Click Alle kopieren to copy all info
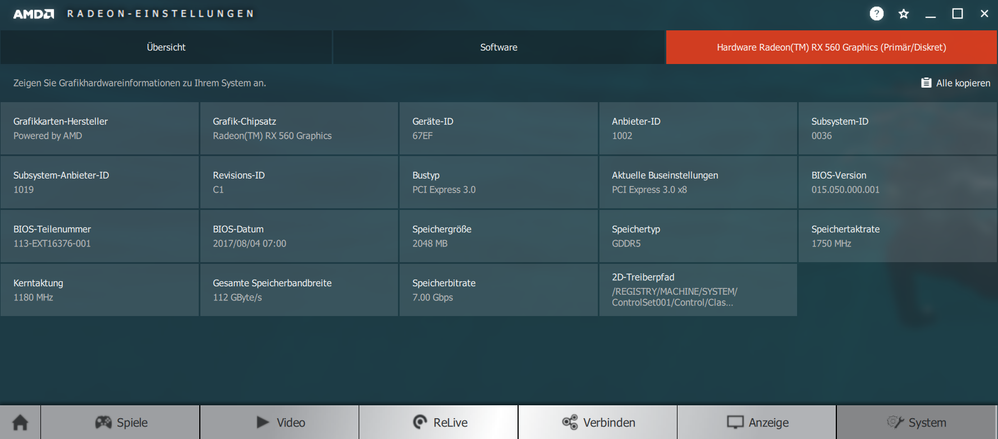Screen dimensions: 998x439 (955, 83)
